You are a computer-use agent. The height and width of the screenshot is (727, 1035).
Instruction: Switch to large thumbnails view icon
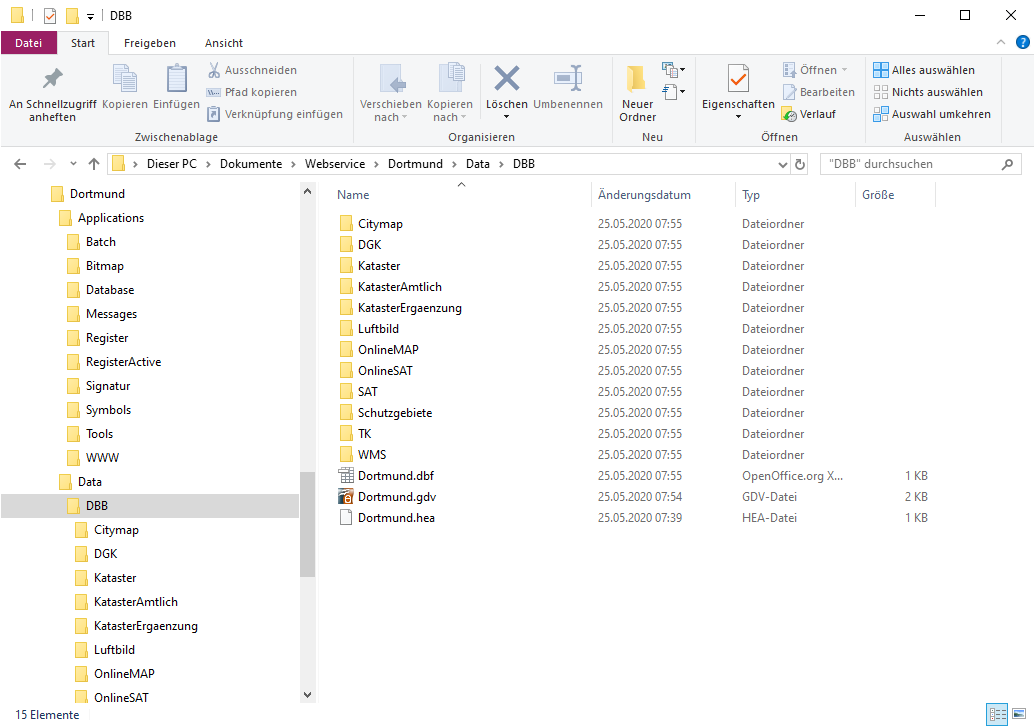click(1018, 714)
